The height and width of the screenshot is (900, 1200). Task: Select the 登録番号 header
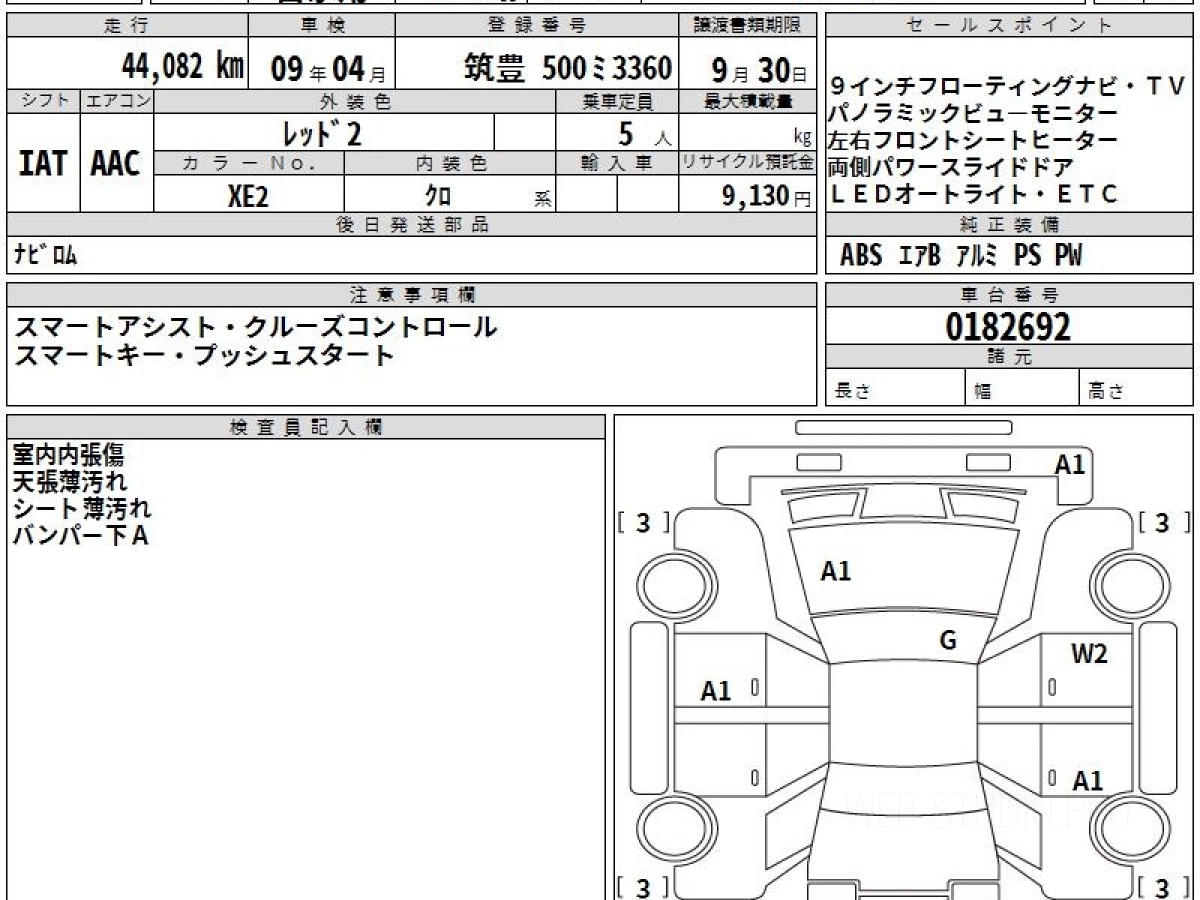(538, 26)
